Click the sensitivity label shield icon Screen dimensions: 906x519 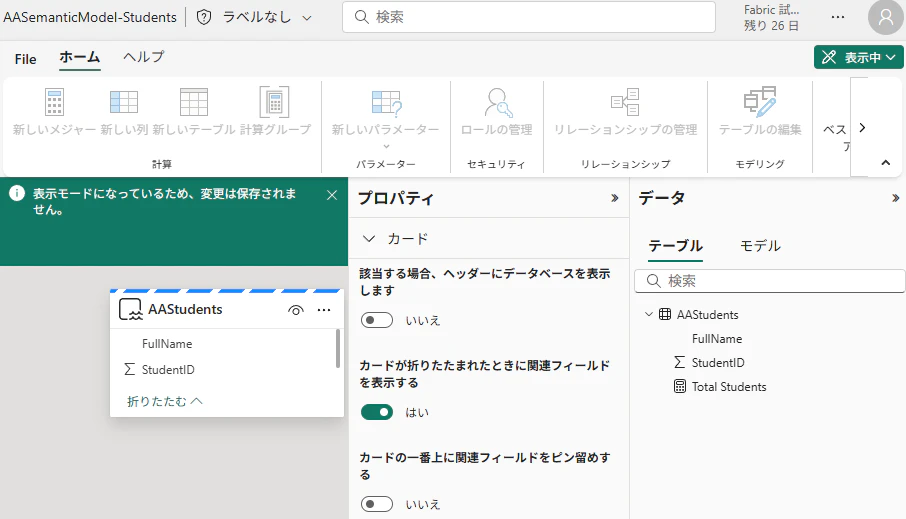pyautogui.click(x=204, y=17)
